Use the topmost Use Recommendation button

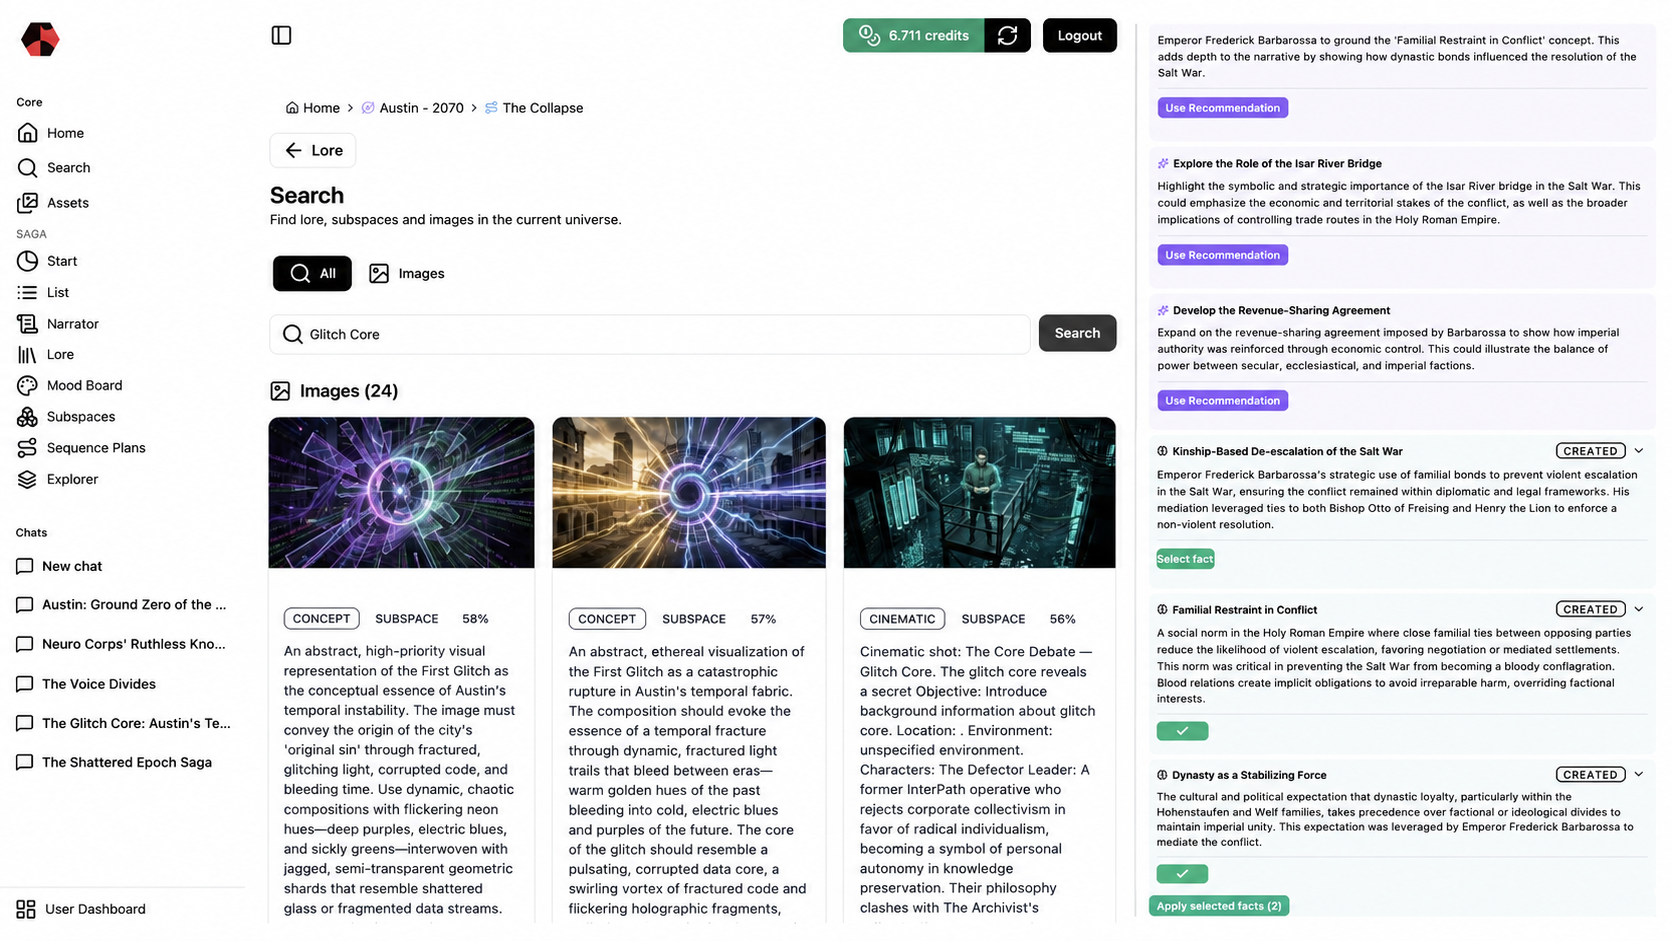point(1222,108)
